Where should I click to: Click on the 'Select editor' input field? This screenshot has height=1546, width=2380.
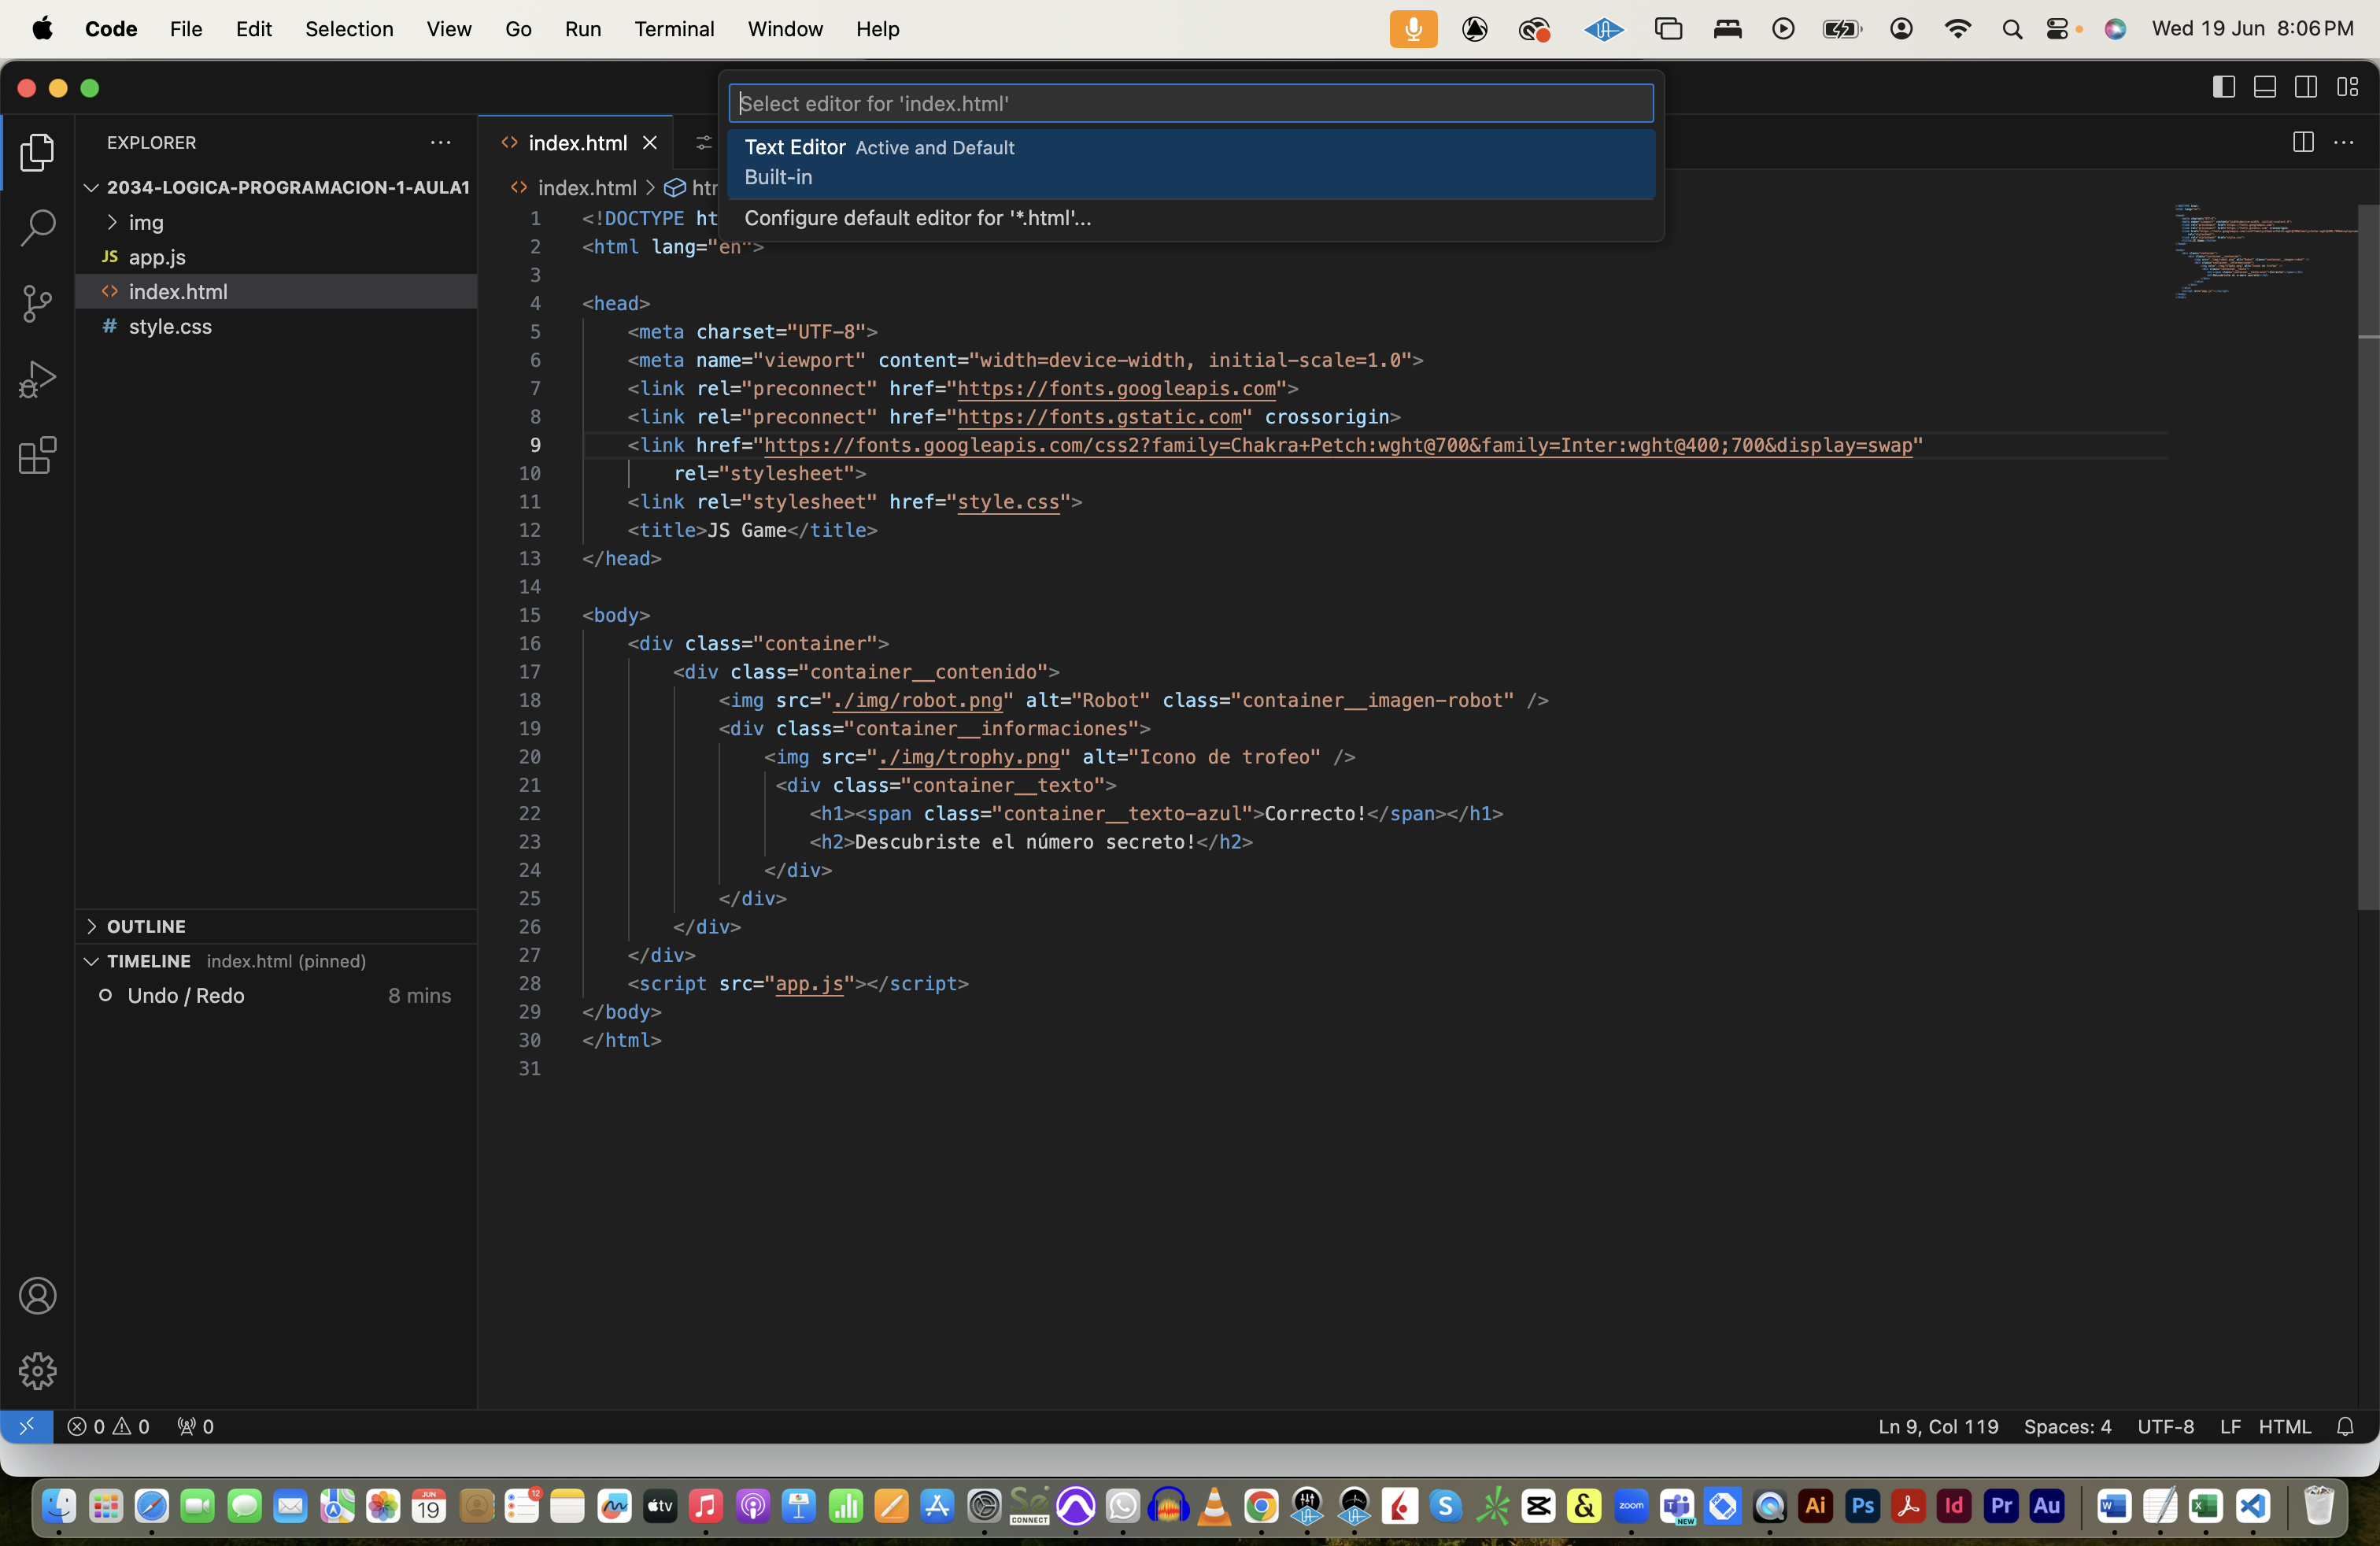point(1190,102)
